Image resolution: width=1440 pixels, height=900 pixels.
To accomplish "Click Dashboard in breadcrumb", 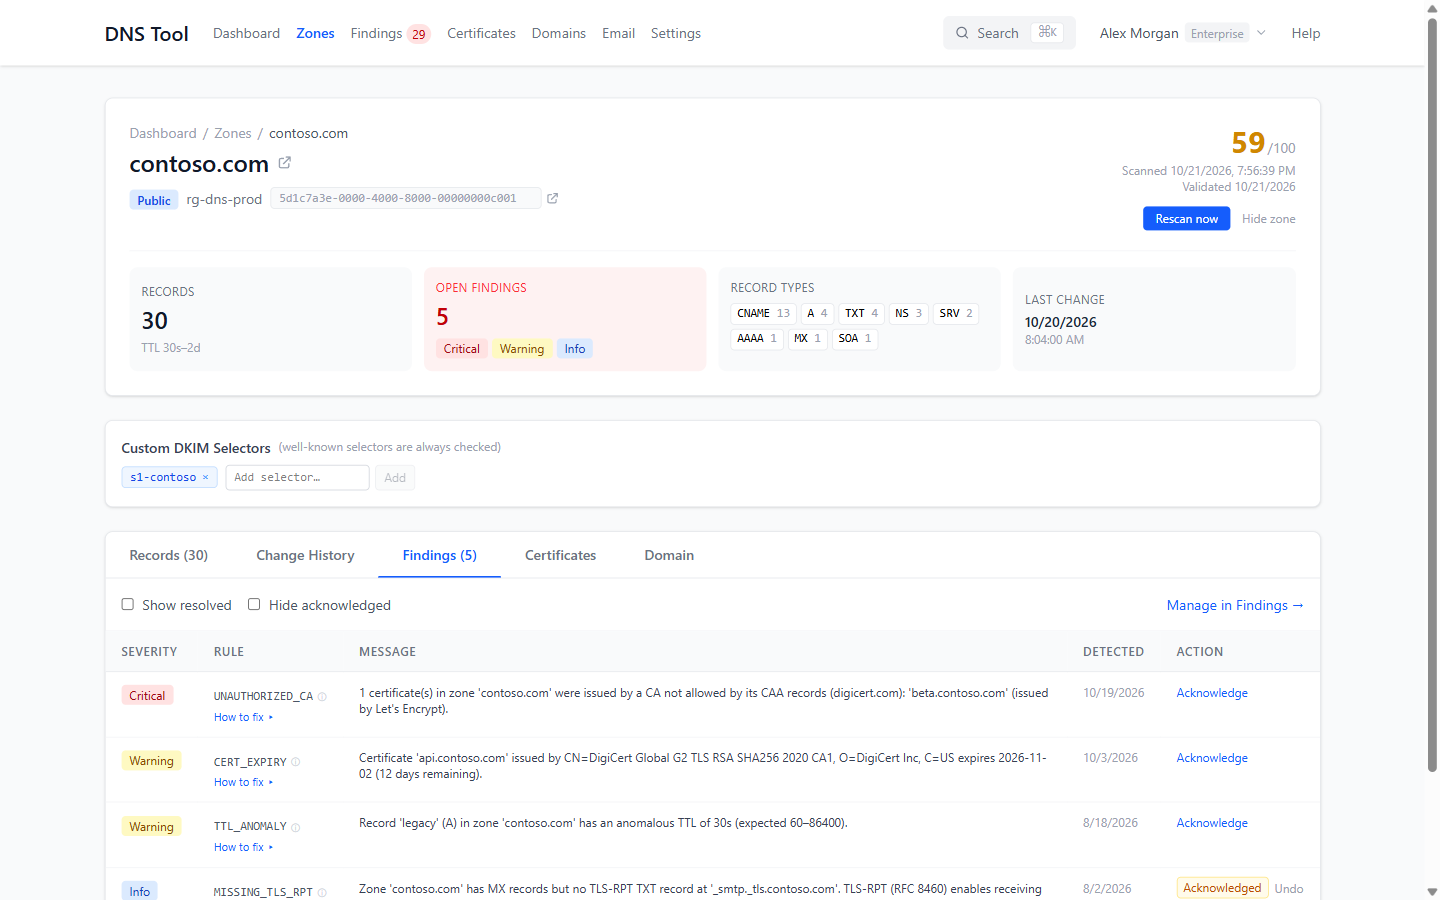I will point(163,133).
